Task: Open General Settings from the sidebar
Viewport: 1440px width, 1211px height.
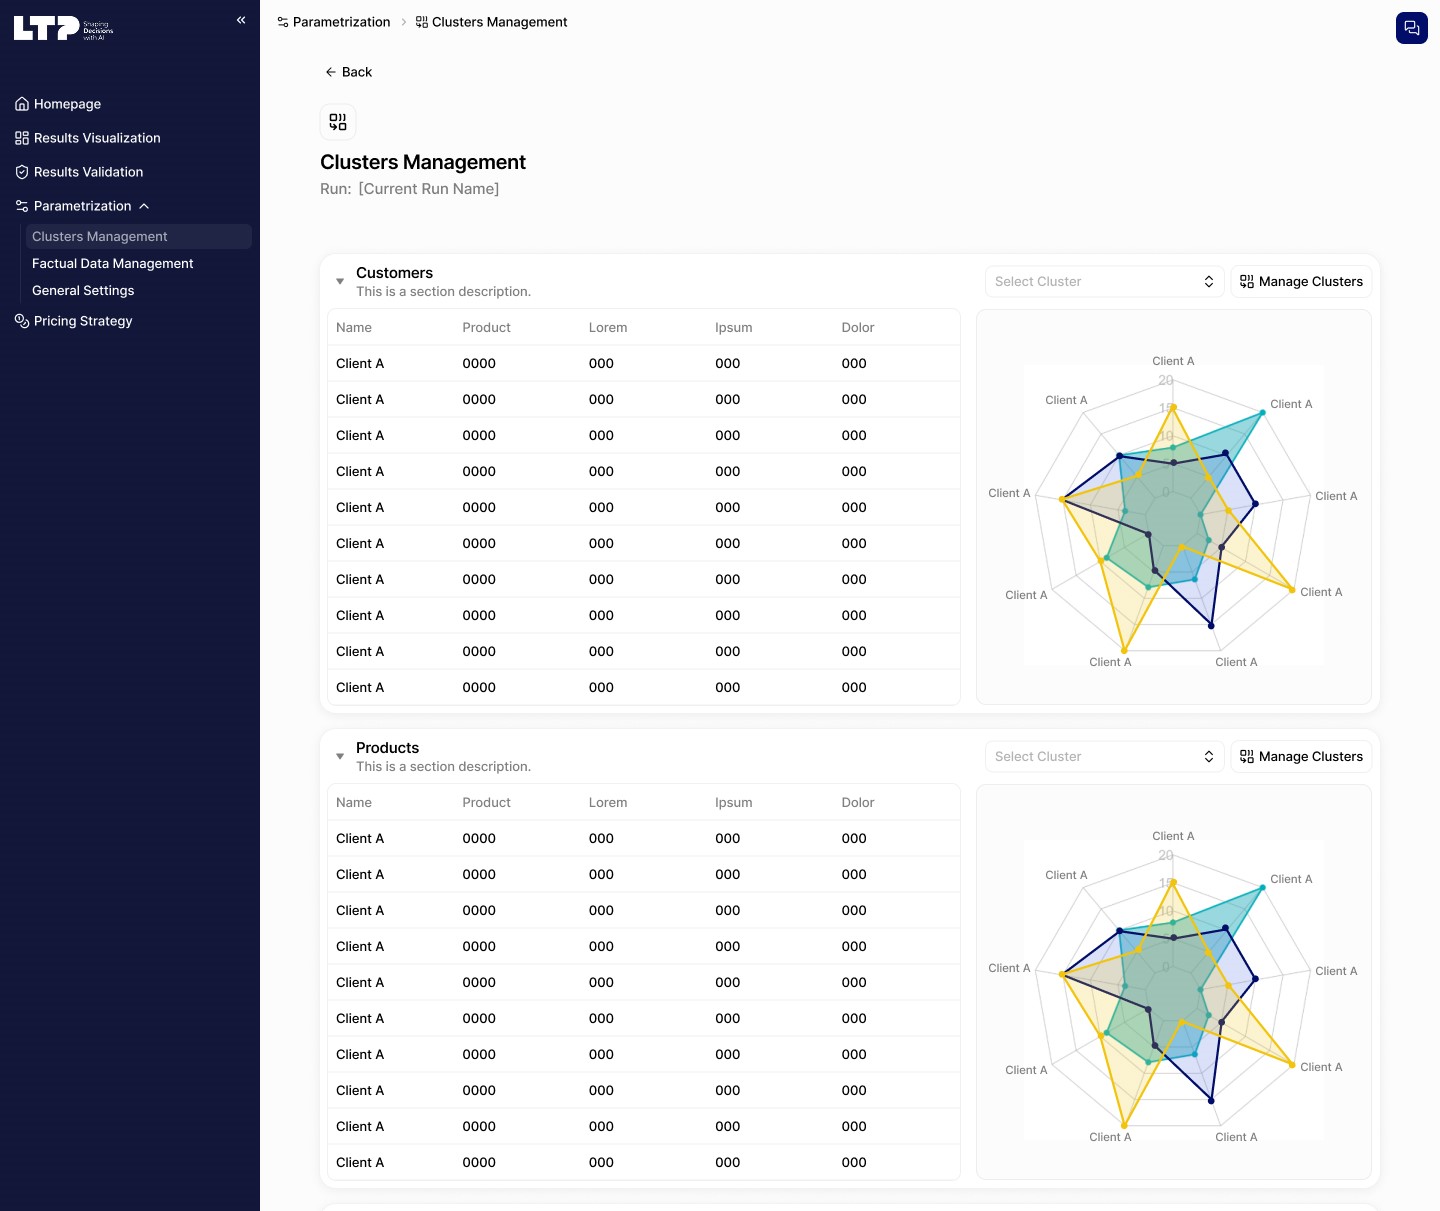Action: click(83, 290)
